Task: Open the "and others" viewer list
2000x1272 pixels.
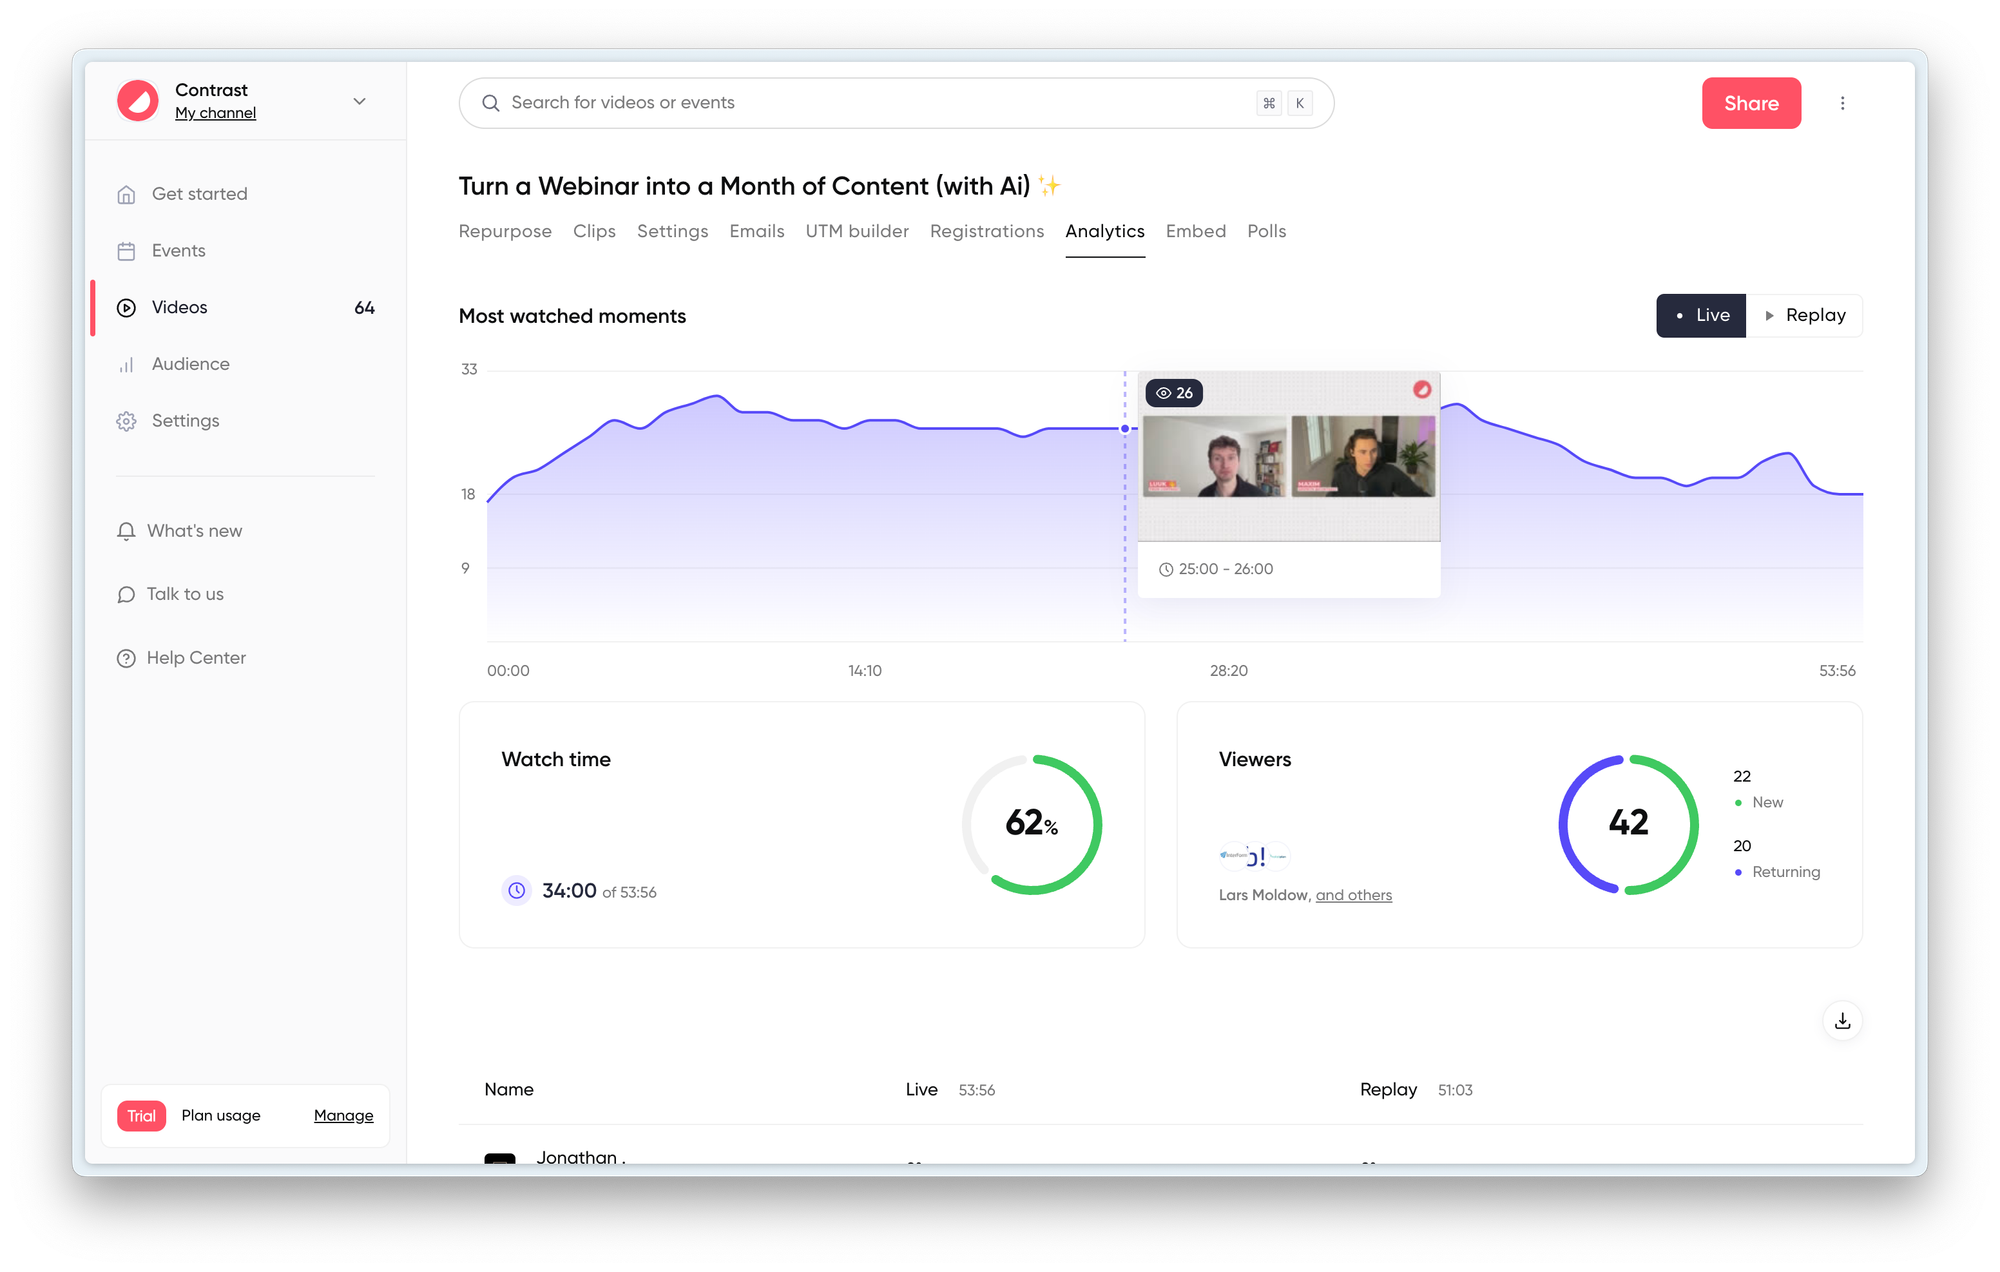Action: tap(1354, 894)
